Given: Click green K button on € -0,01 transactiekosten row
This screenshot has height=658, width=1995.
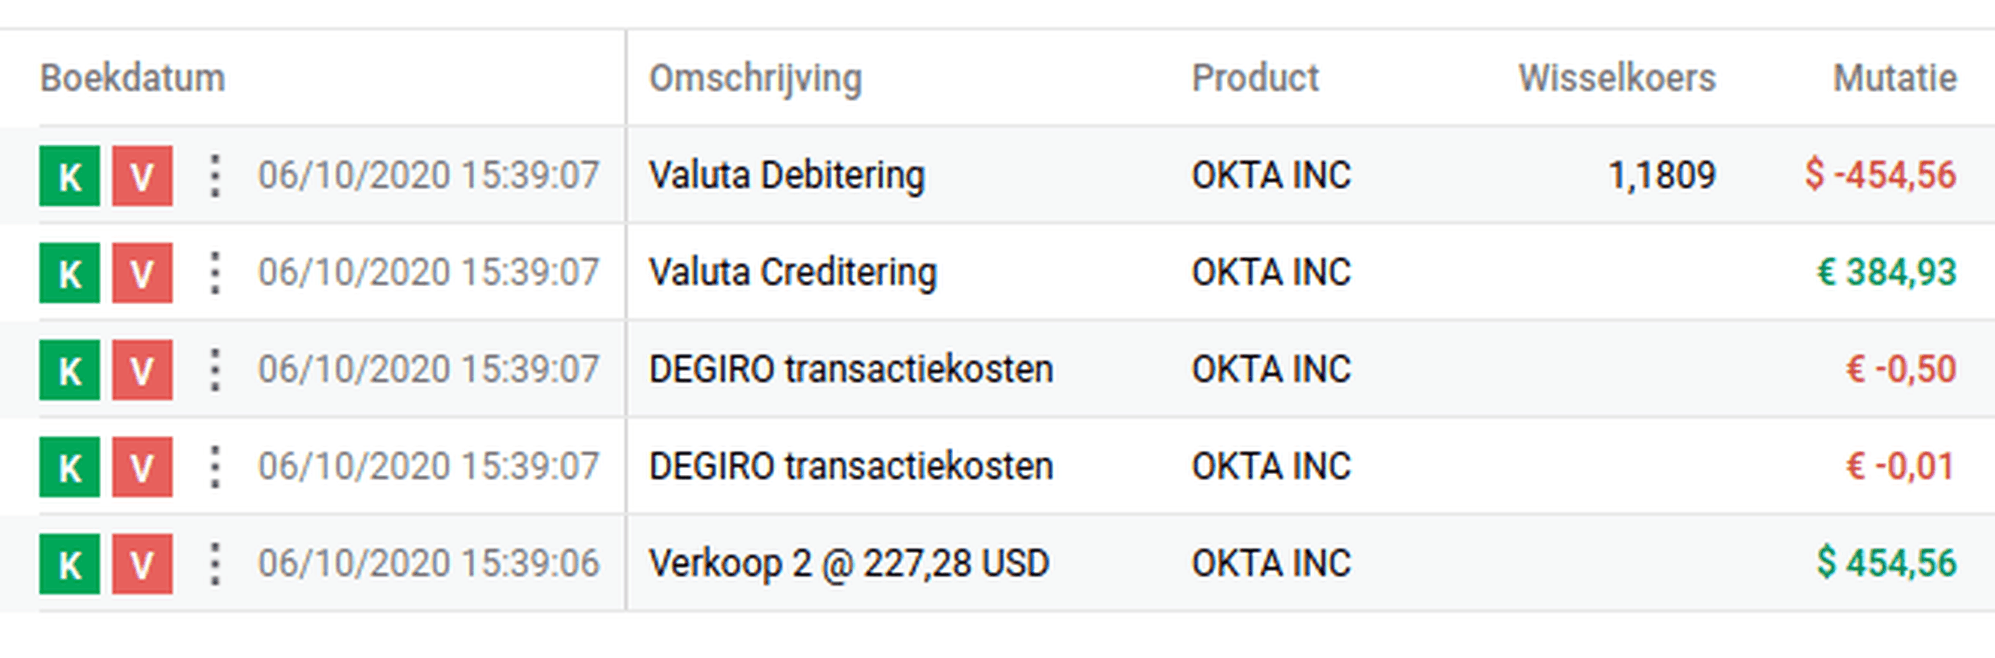Looking at the screenshot, I should [70, 467].
